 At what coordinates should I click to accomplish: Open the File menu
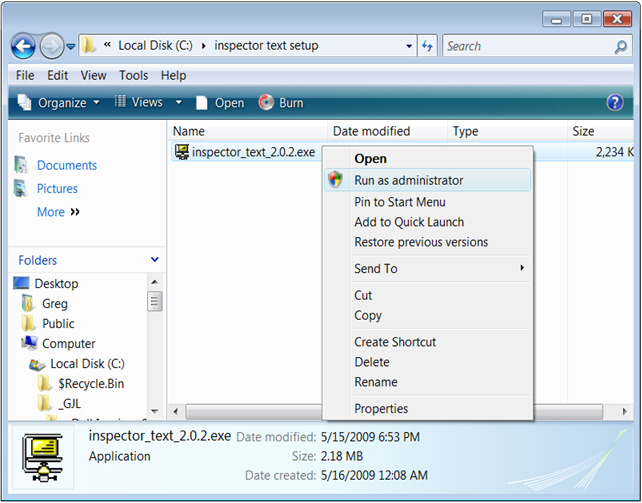click(x=25, y=75)
